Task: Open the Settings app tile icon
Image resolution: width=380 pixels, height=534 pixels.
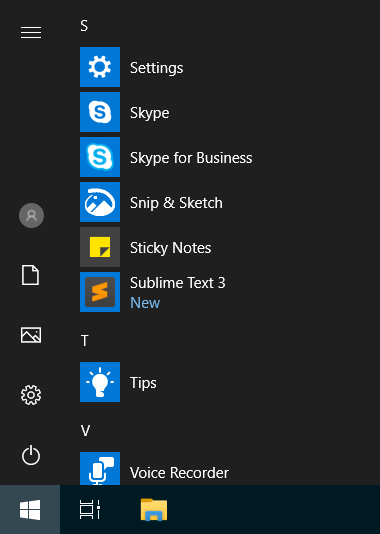Action: 100,67
